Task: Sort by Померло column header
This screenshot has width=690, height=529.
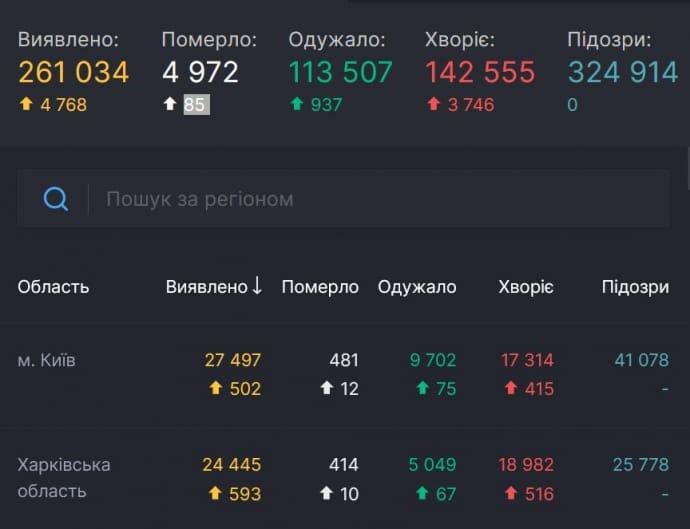Action: [x=320, y=287]
